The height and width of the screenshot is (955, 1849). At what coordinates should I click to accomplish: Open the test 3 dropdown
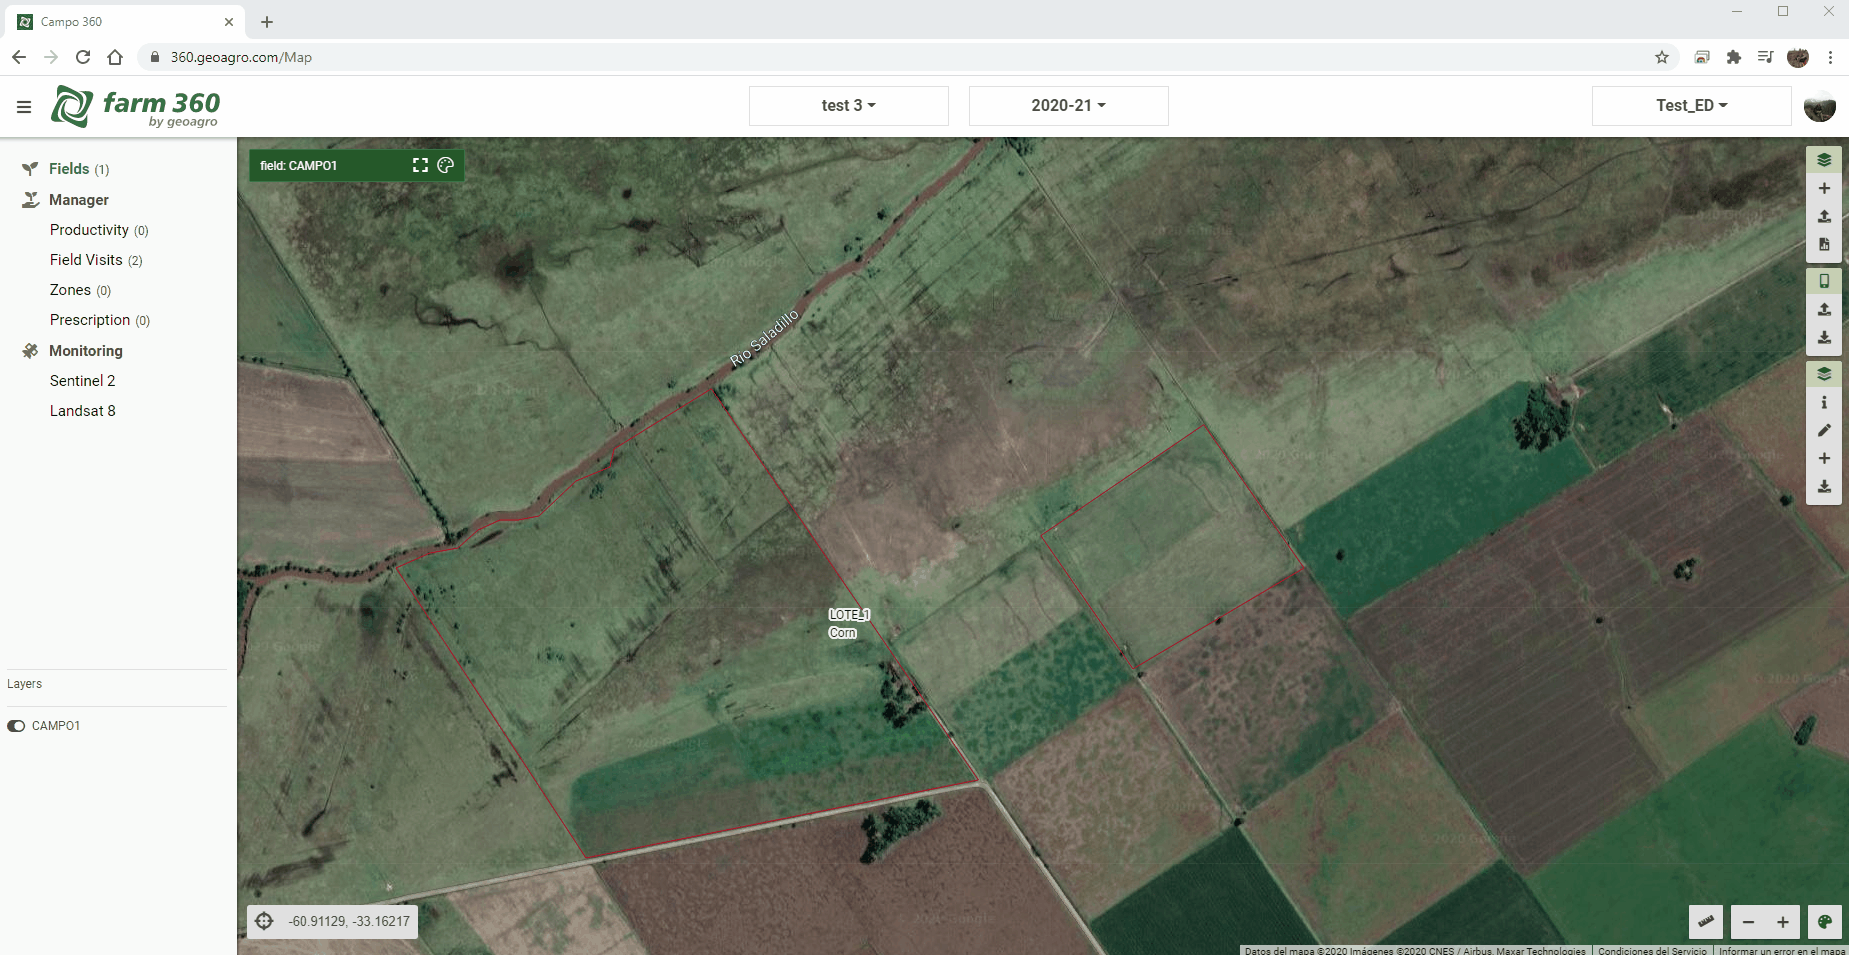click(x=848, y=106)
